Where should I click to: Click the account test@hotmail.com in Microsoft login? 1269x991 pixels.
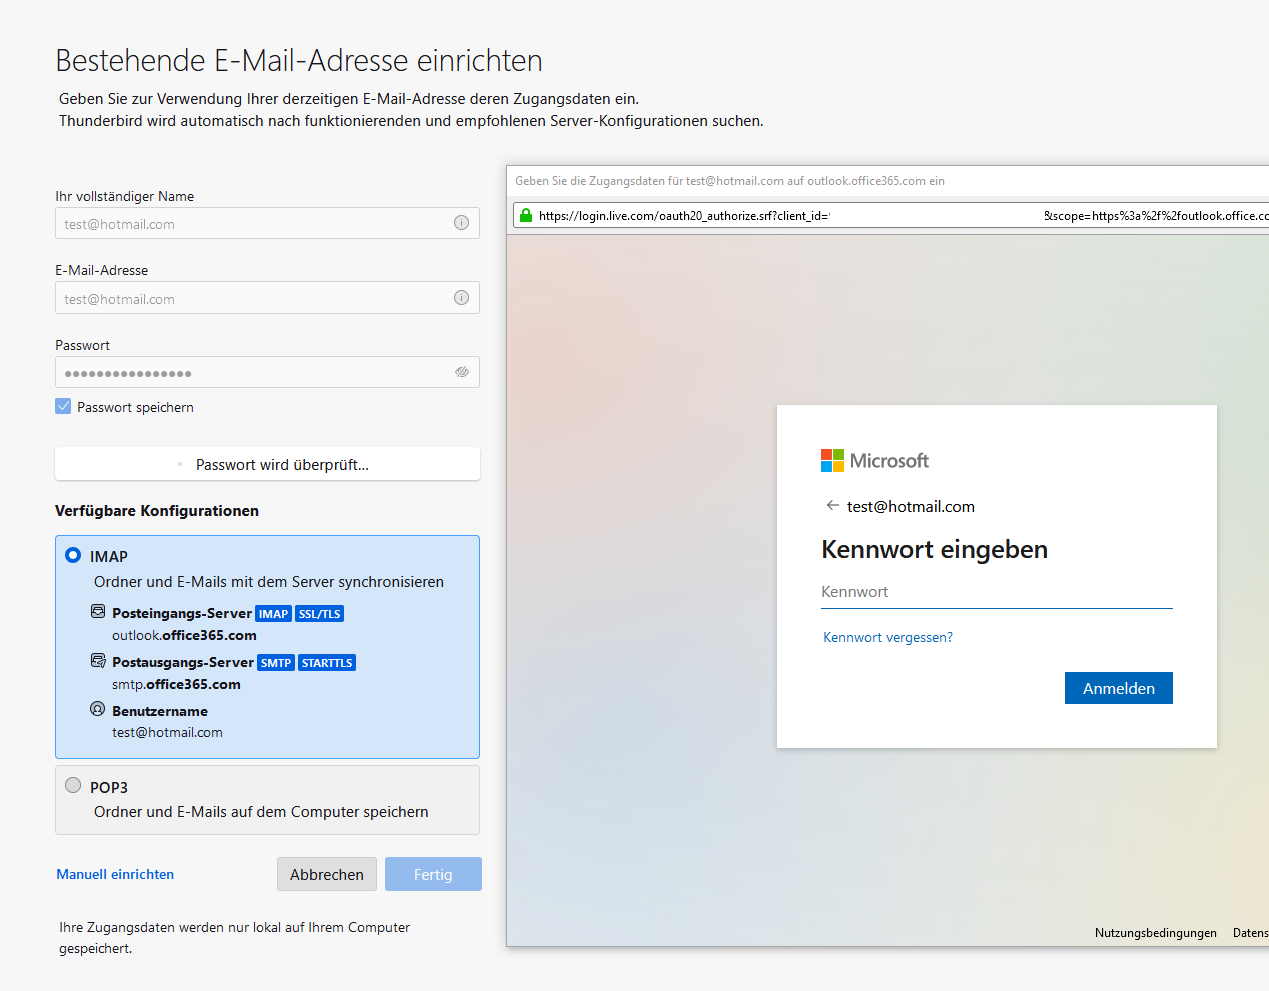(x=911, y=506)
